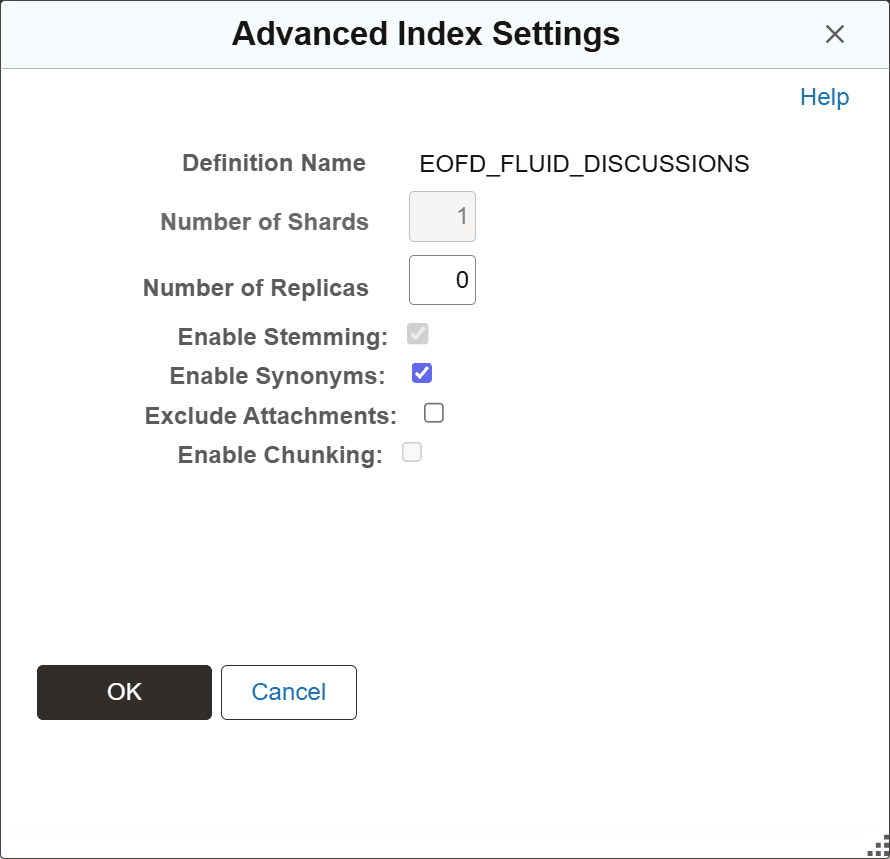Check the Exclude Attachments checkbox
The height and width of the screenshot is (859, 890).
coord(434,413)
